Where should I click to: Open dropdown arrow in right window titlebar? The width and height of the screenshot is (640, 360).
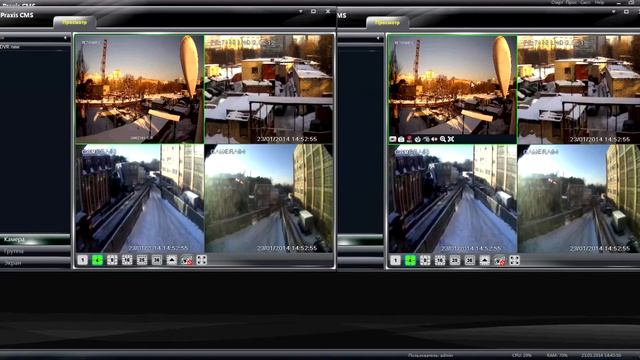click(x=613, y=11)
